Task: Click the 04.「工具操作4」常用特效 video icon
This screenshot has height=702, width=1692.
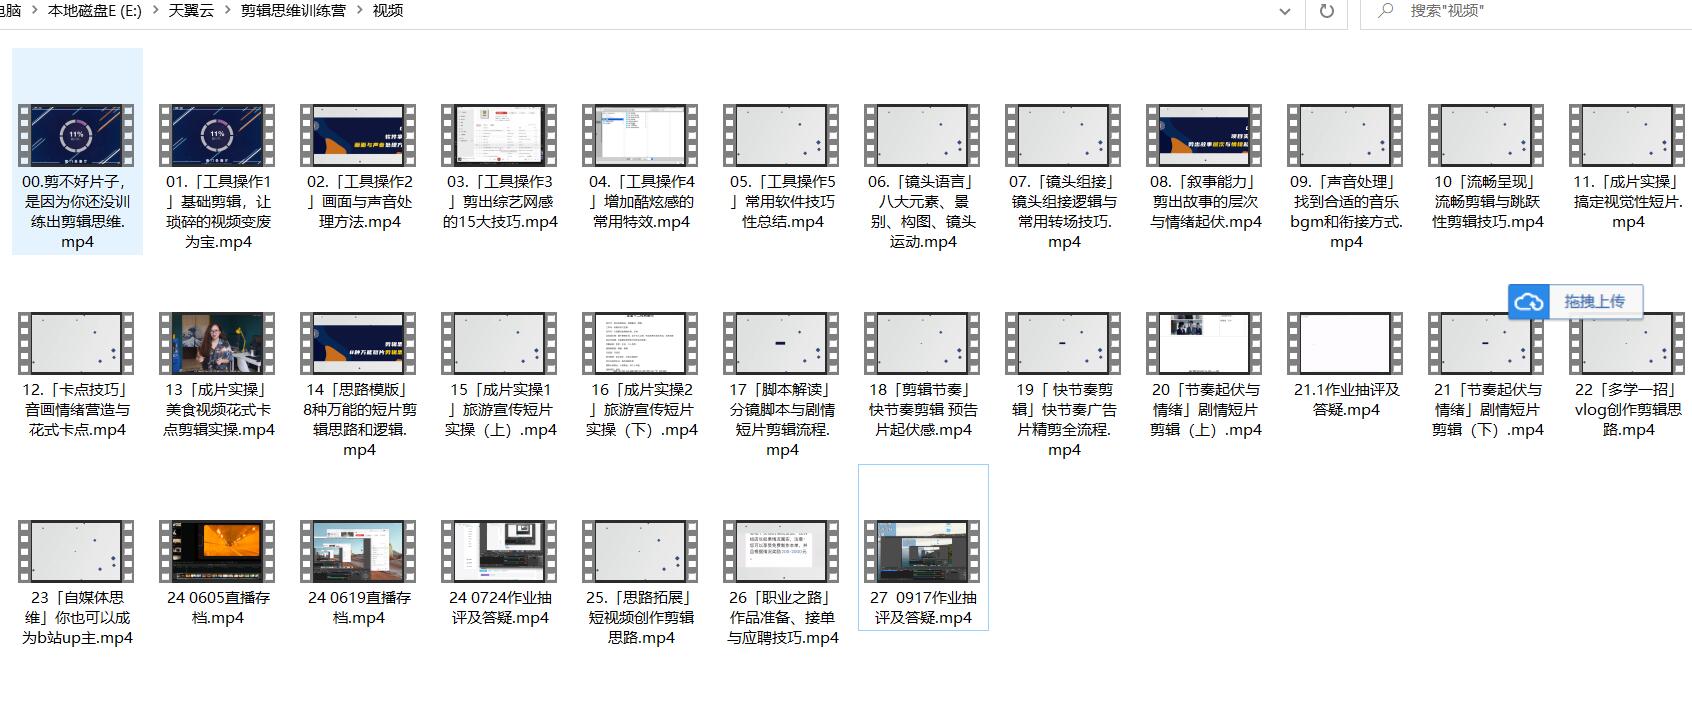Action: point(640,135)
